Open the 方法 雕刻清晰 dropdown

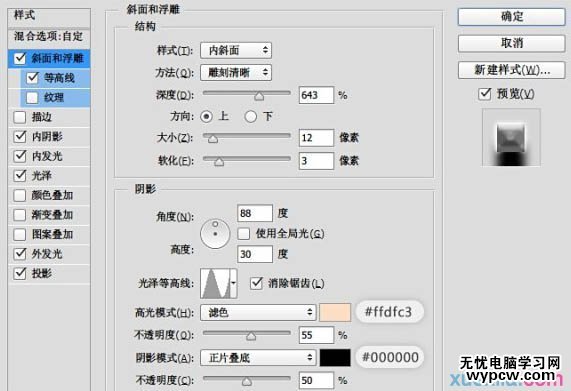(x=236, y=72)
